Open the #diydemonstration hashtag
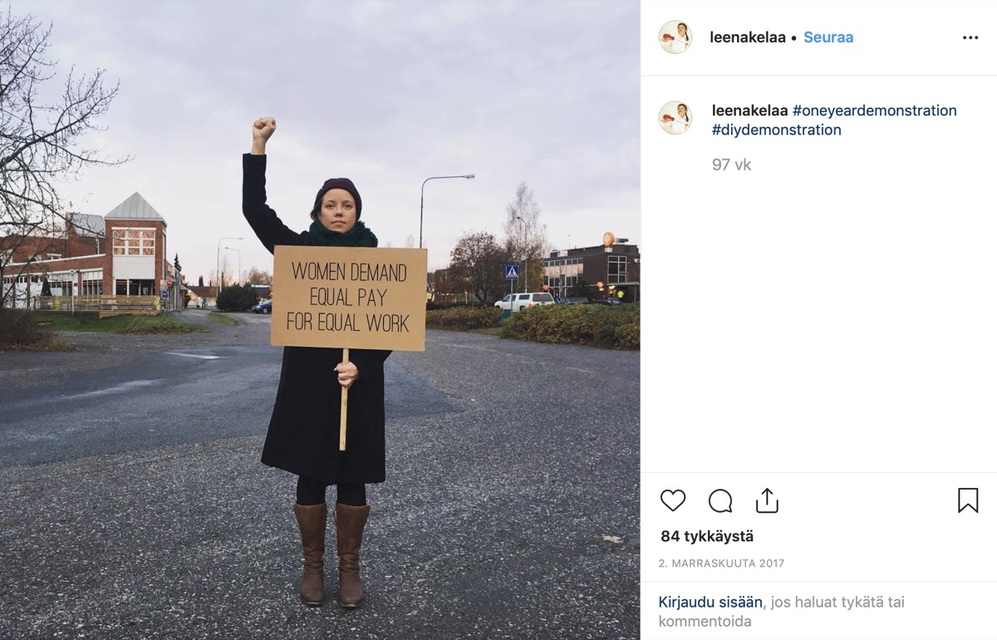Image resolution: width=997 pixels, height=640 pixels. [776, 130]
